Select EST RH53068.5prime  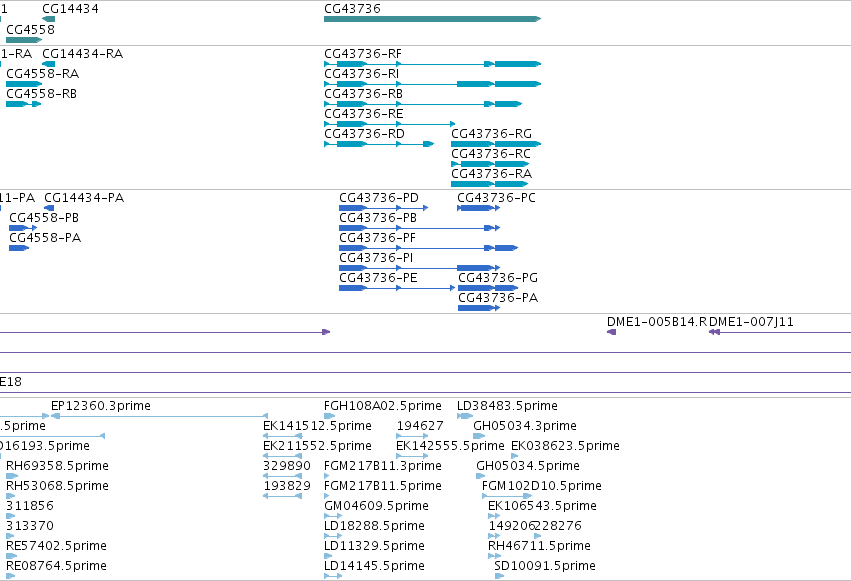[x=11, y=496]
